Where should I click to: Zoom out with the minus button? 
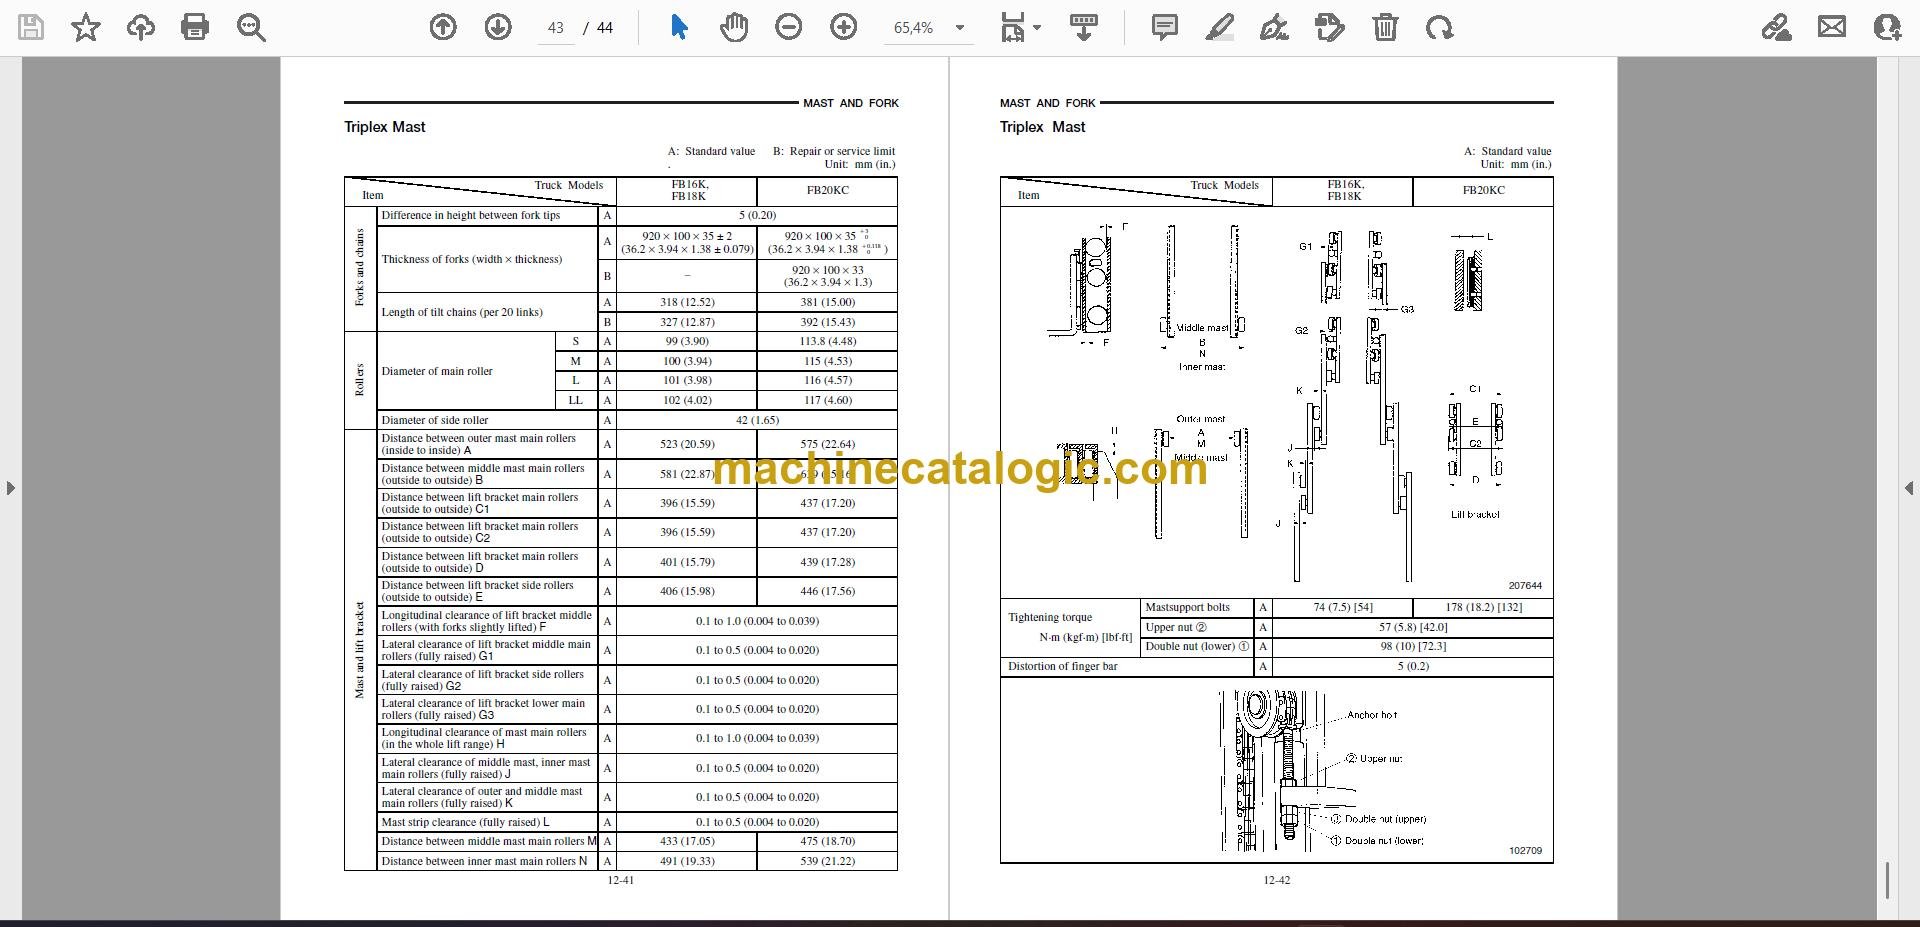pos(789,28)
